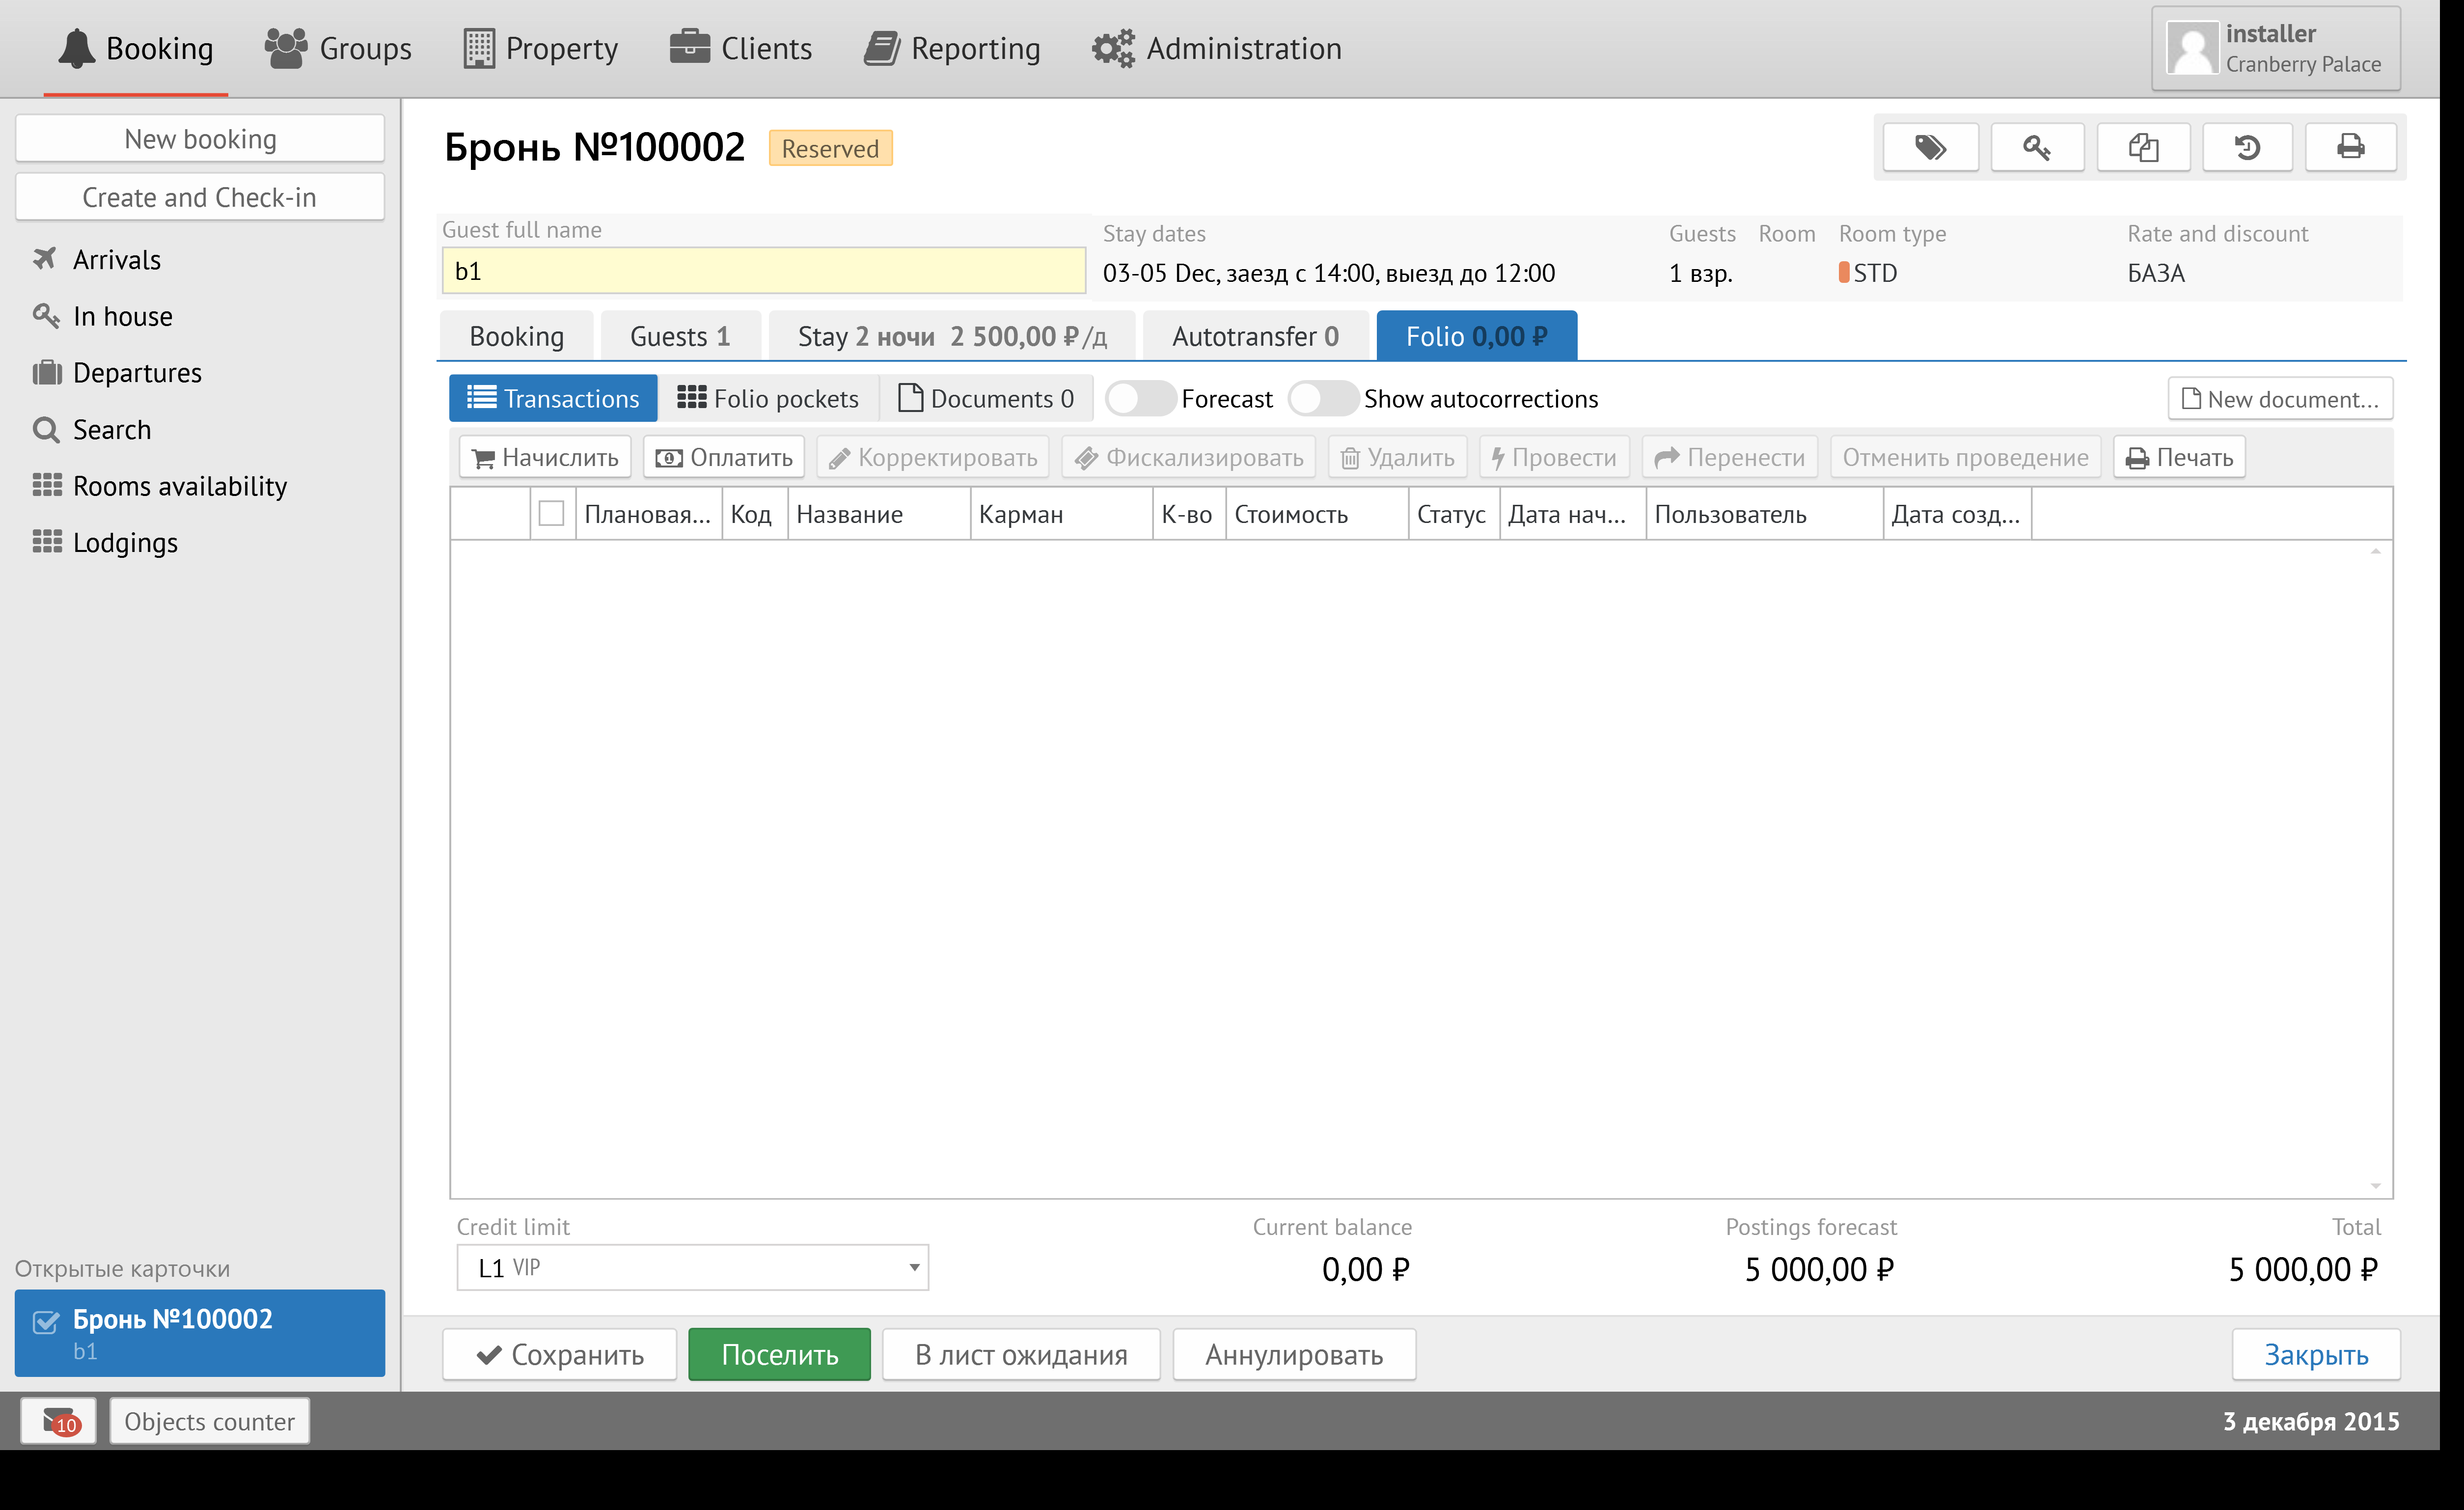Expand the Credit limit L1 VIP dropdown
This screenshot has height=1510, width=2464.
[x=913, y=1268]
